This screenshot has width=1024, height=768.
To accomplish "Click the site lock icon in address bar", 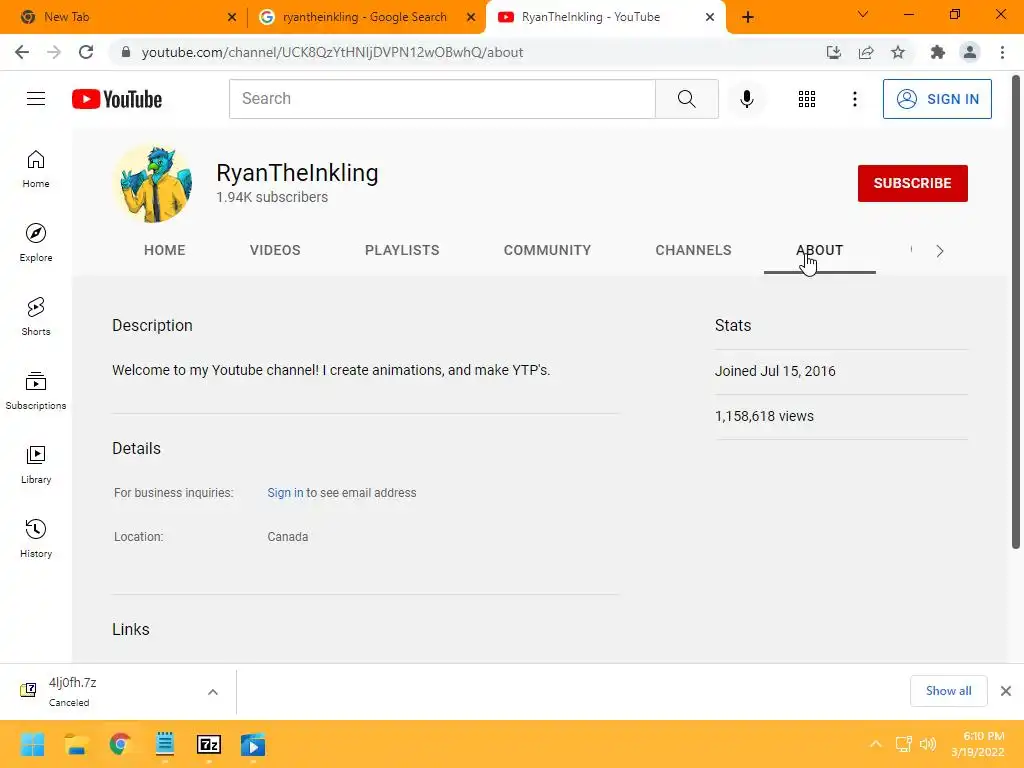I will 126,52.
